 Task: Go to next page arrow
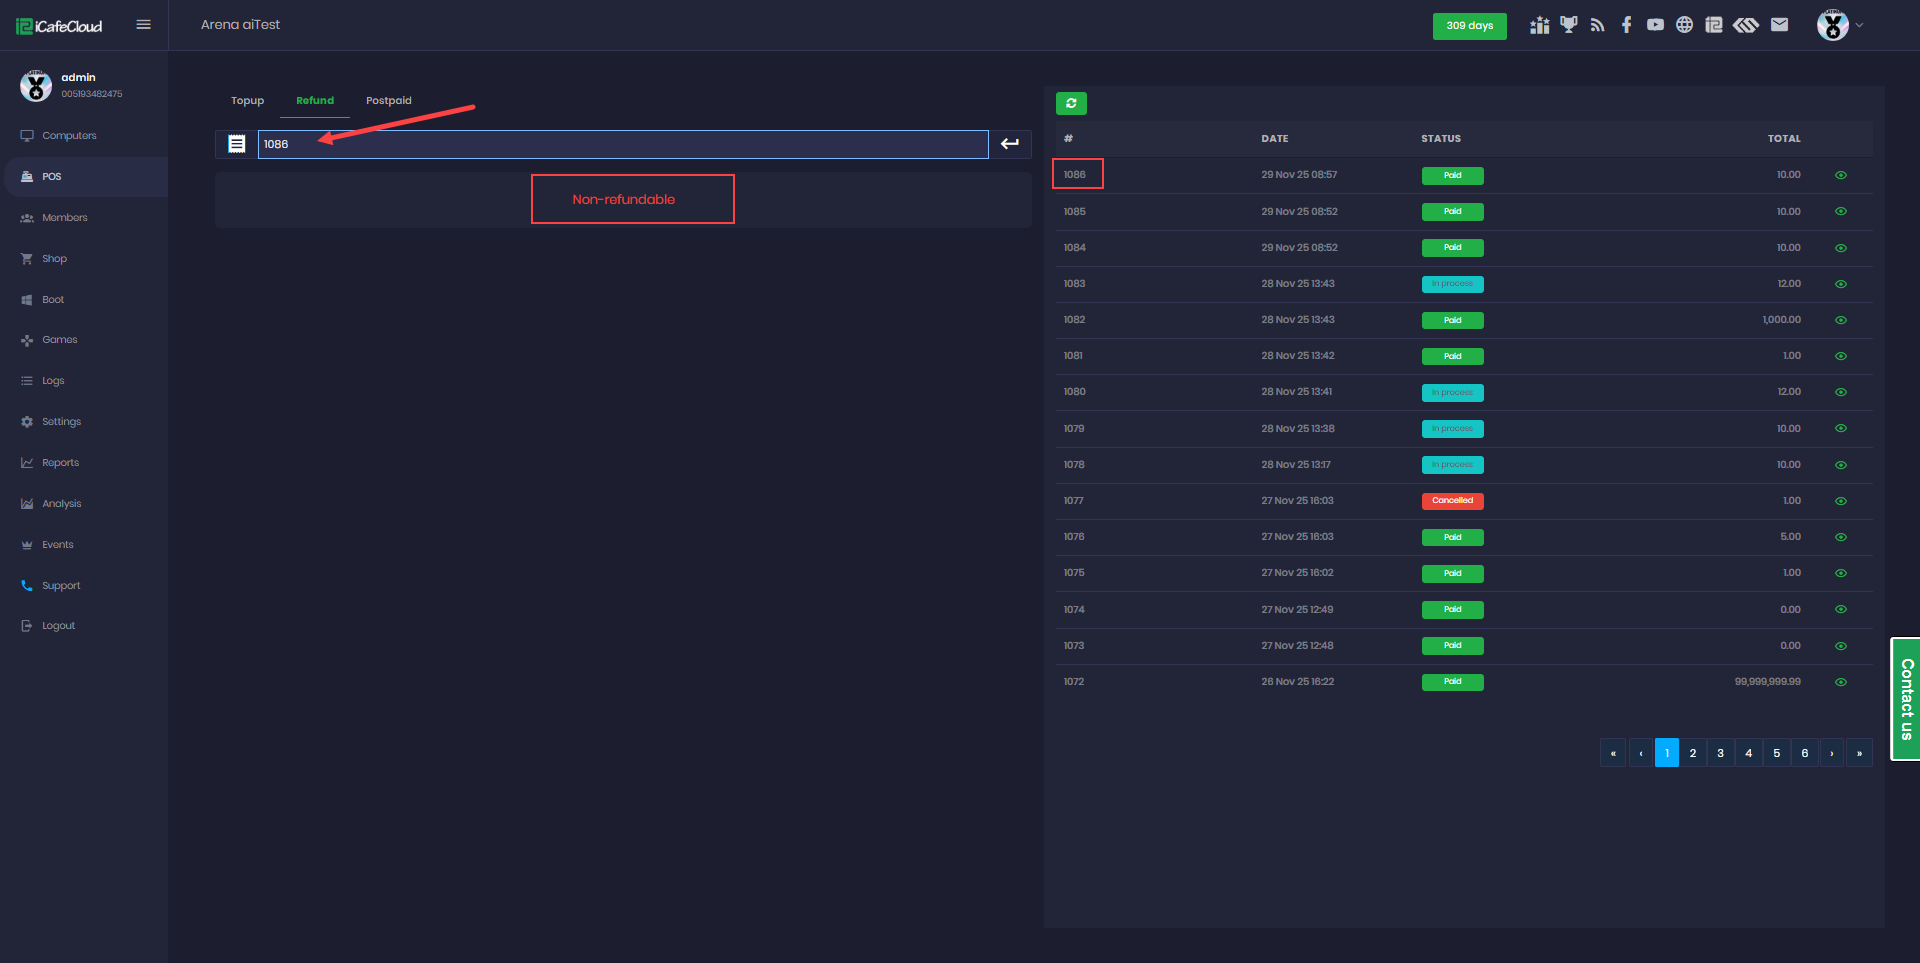tap(1831, 753)
